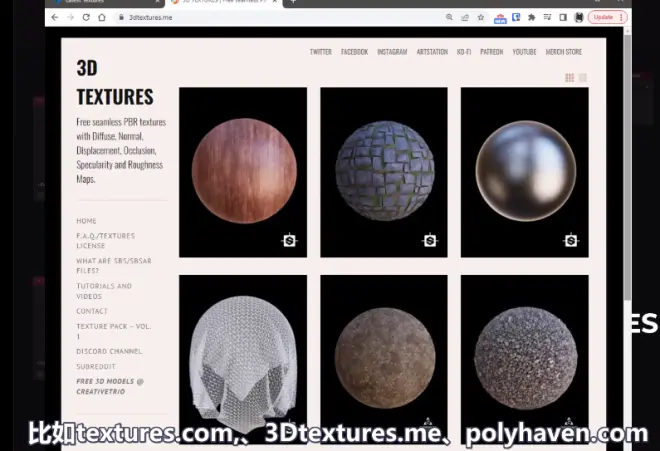660x451 pixels.
Task: Open the INSTAGRAM nav link
Action: coord(392,52)
